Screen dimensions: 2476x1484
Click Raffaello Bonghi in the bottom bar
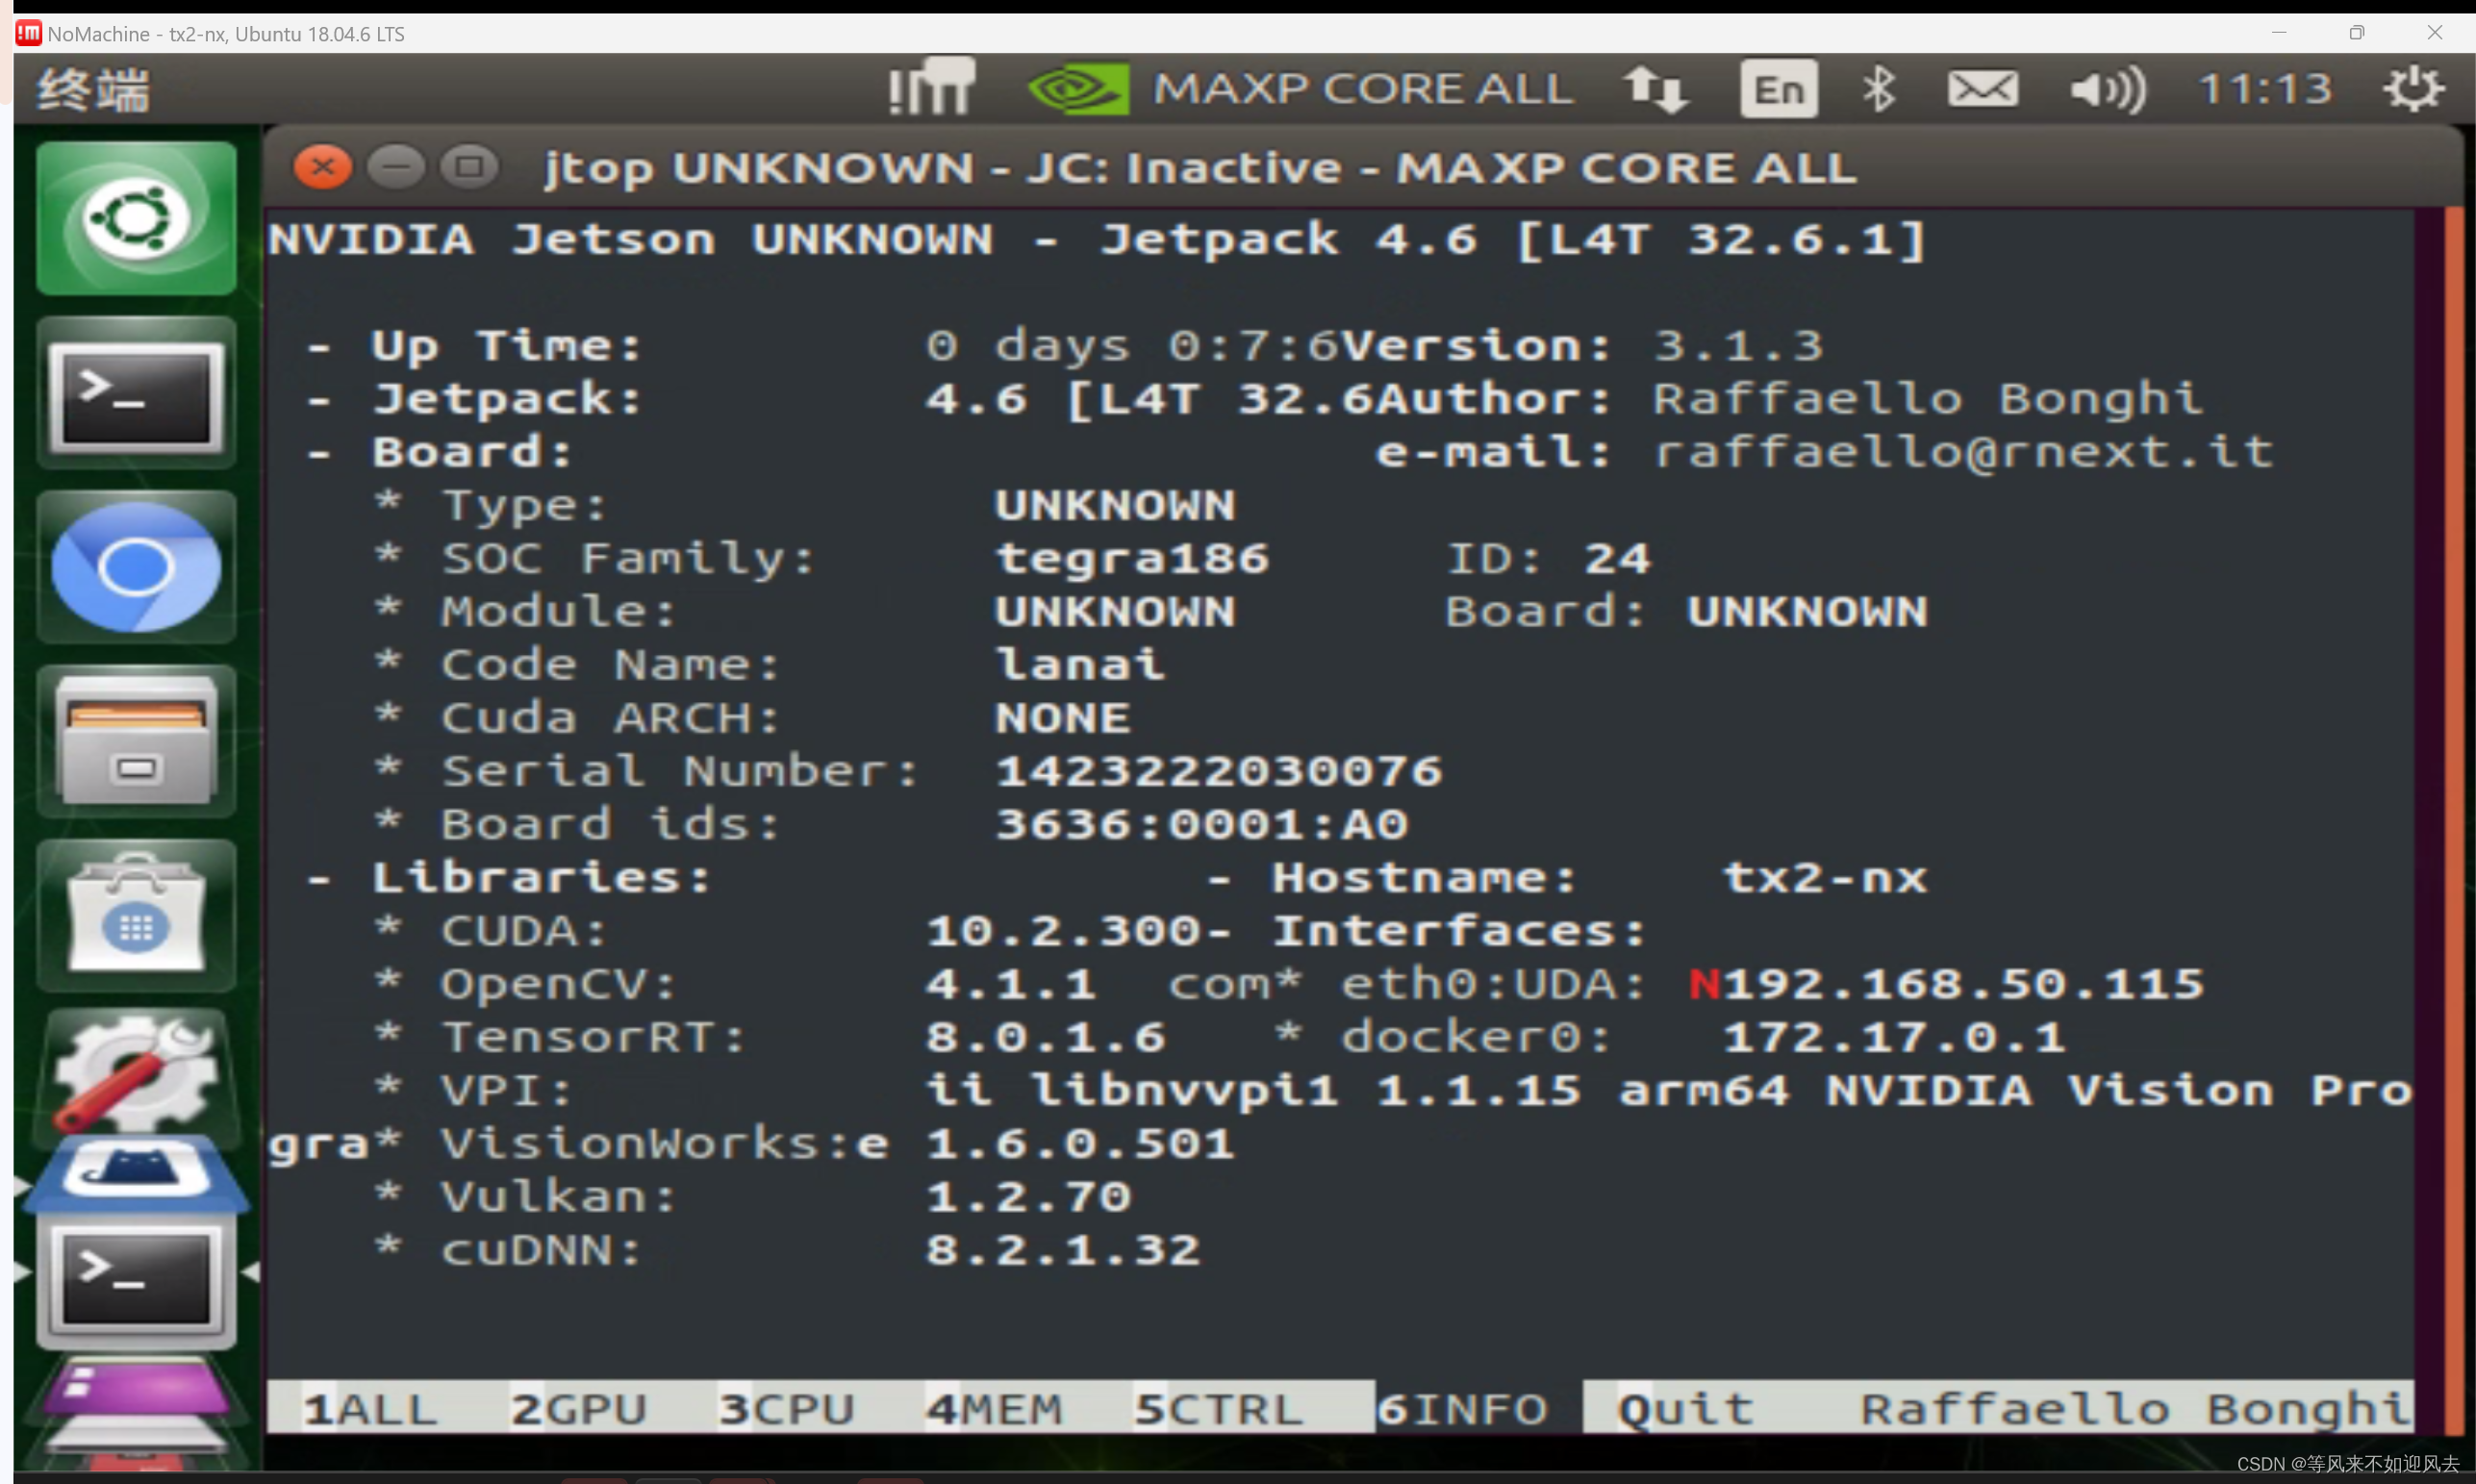(2136, 1409)
